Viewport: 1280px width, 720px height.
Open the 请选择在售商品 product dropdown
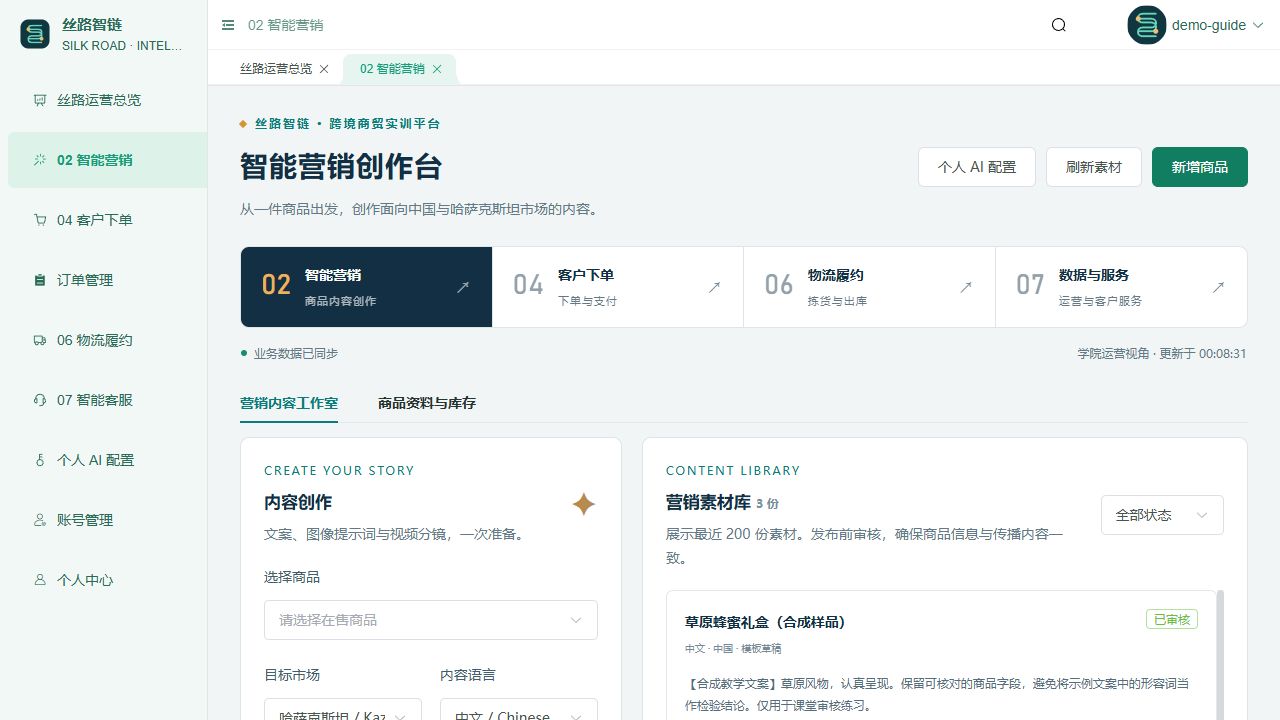coord(431,620)
